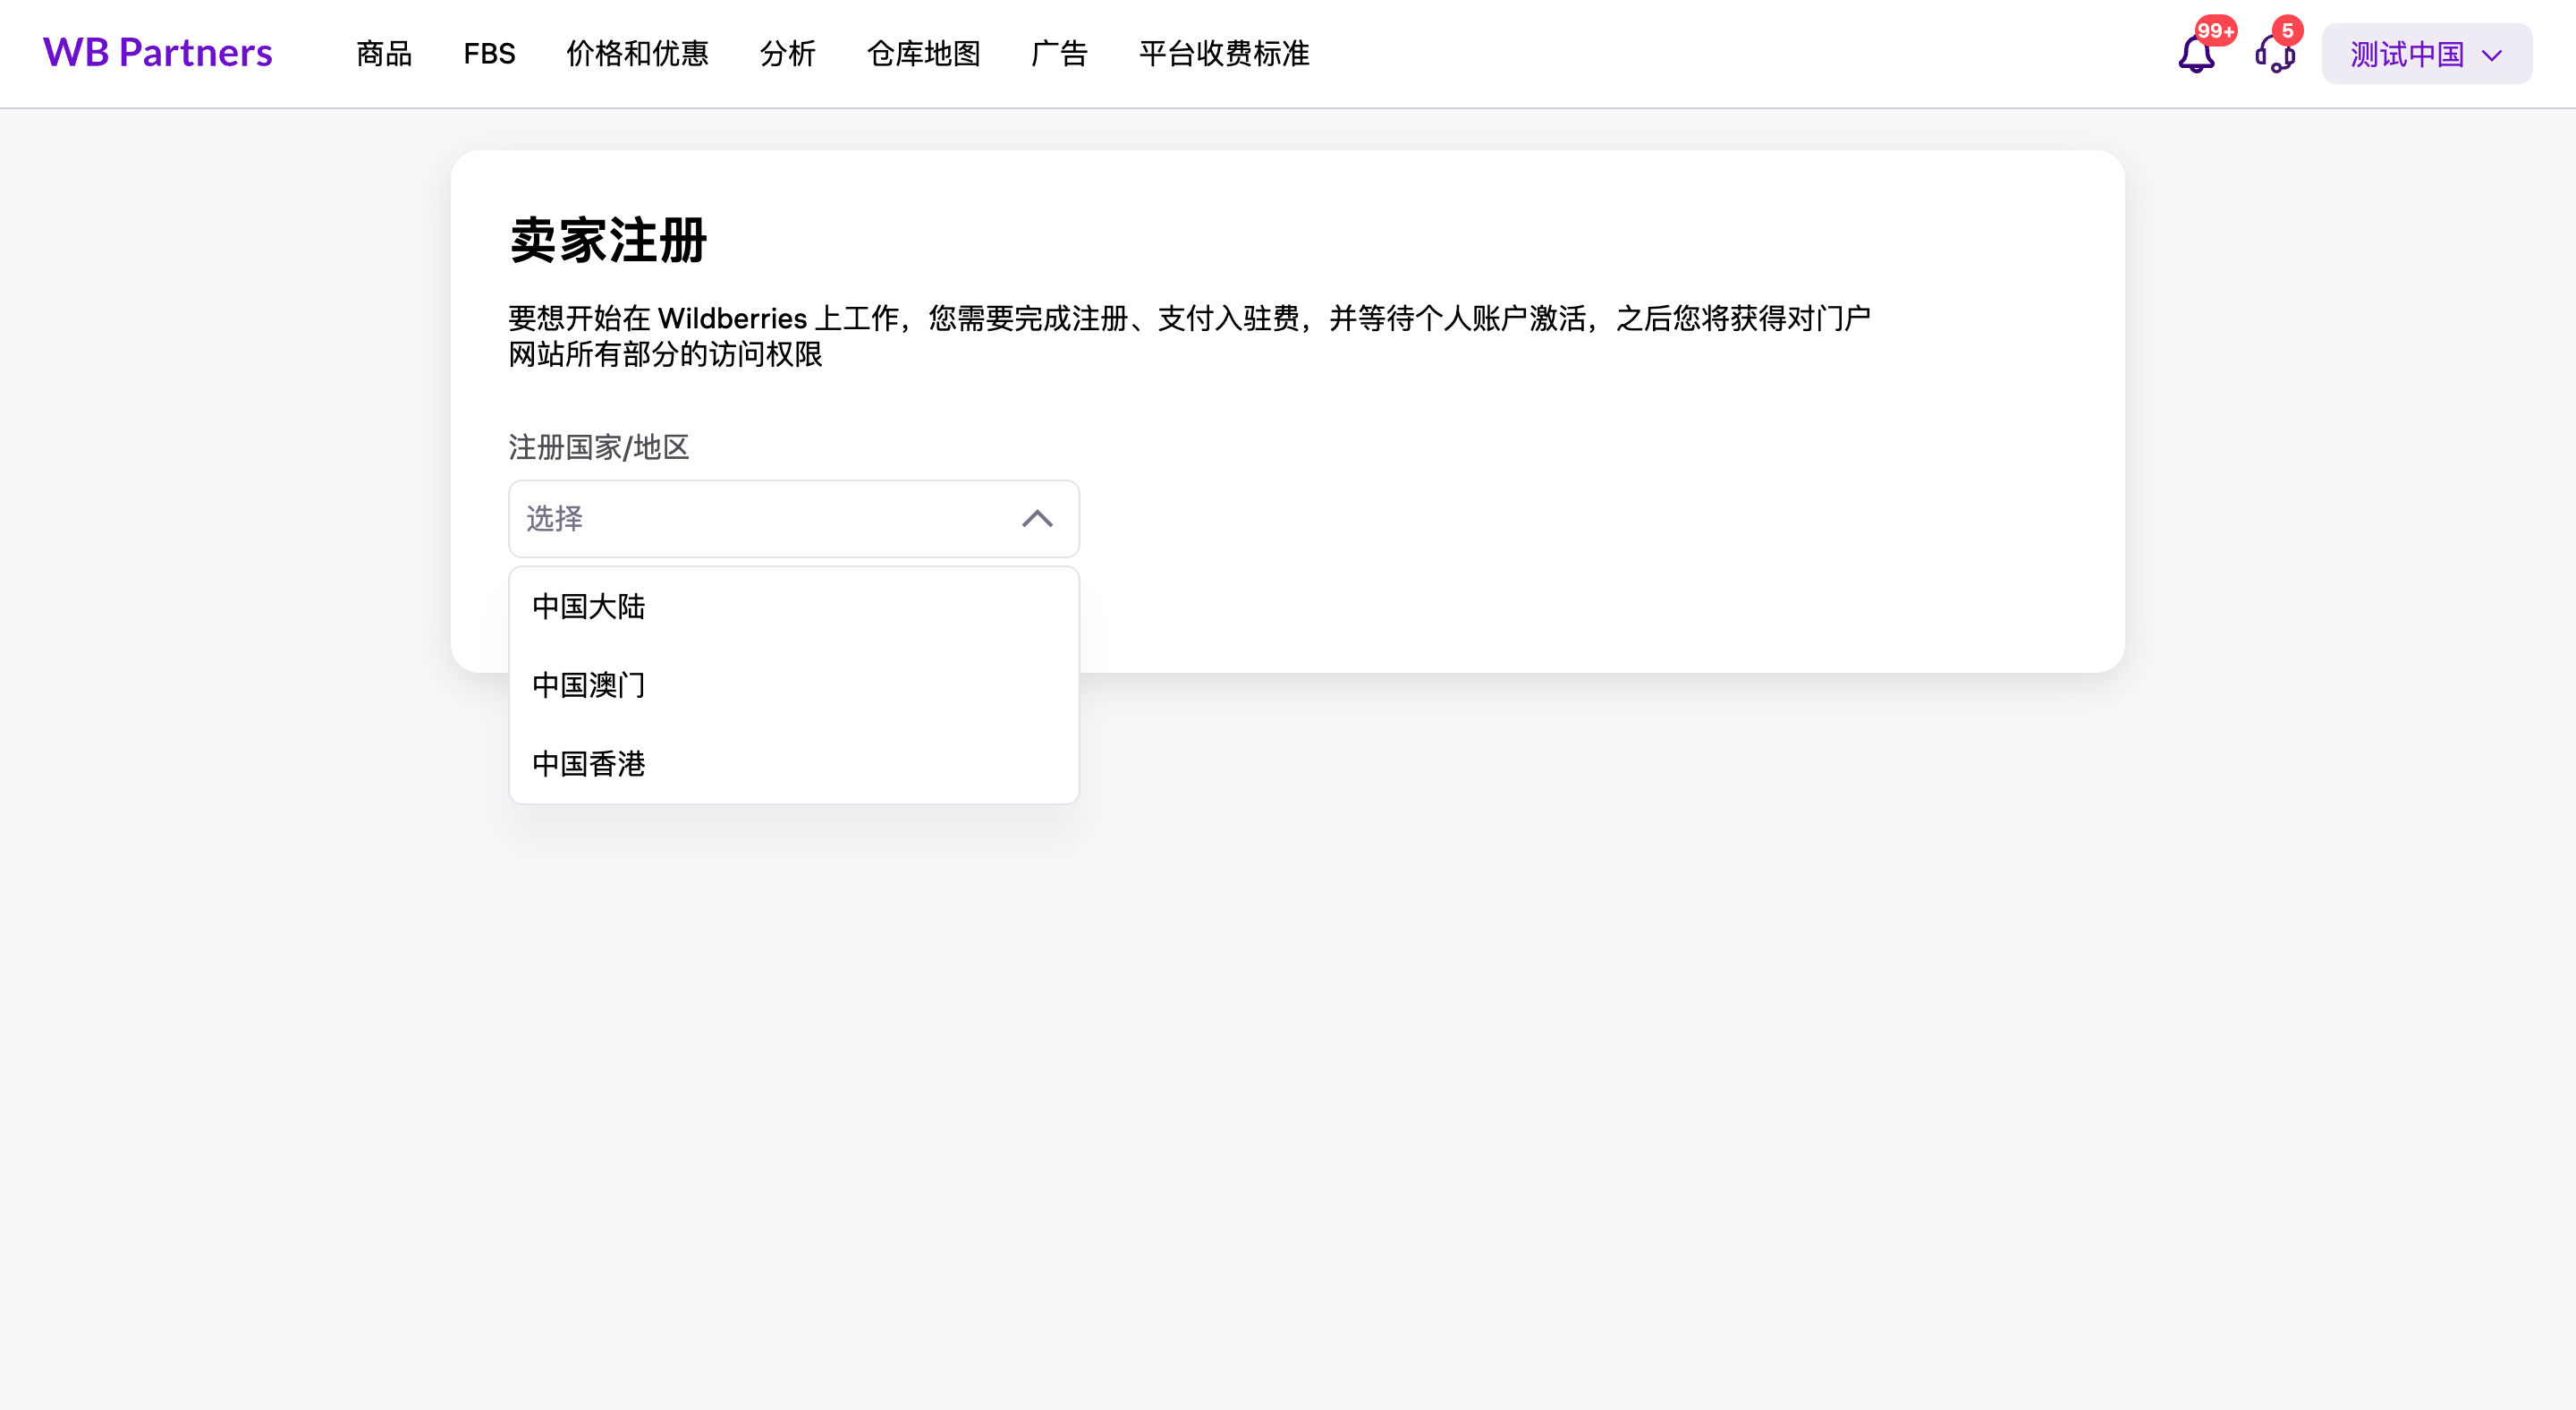This screenshot has width=2576, height=1410.
Task: Select 中国大陆 from the list
Action: (x=589, y=607)
